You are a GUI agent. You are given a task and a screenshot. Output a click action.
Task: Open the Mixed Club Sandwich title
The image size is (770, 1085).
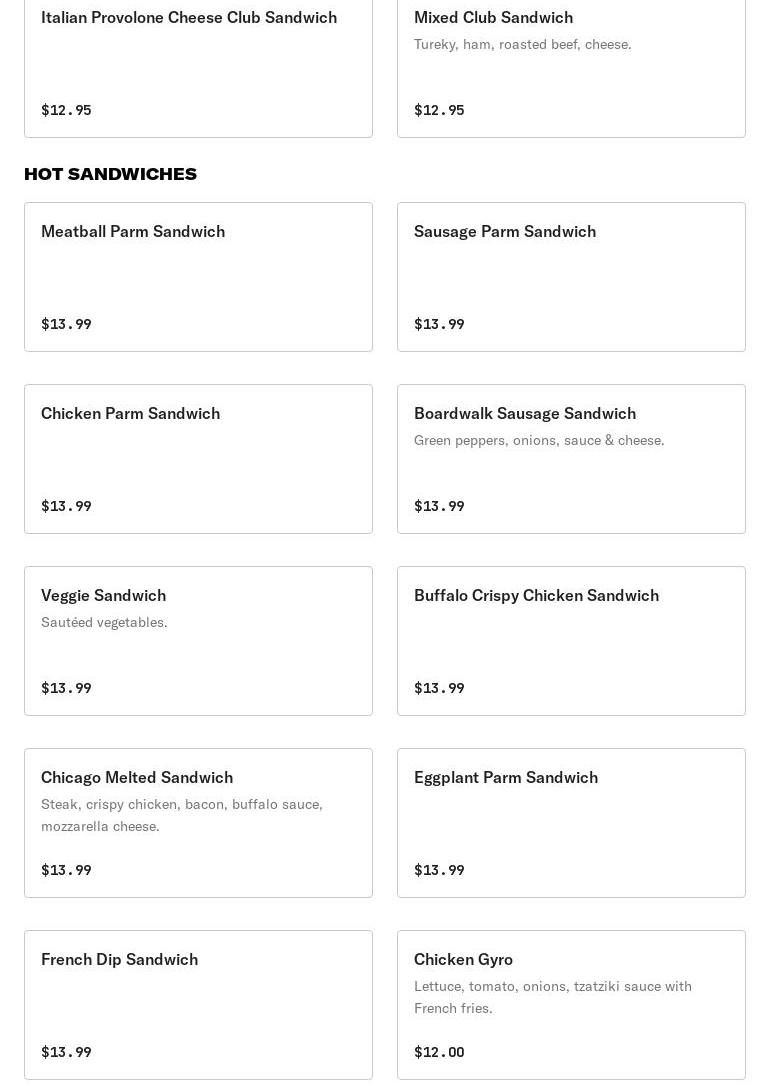pyautogui.click(x=493, y=18)
